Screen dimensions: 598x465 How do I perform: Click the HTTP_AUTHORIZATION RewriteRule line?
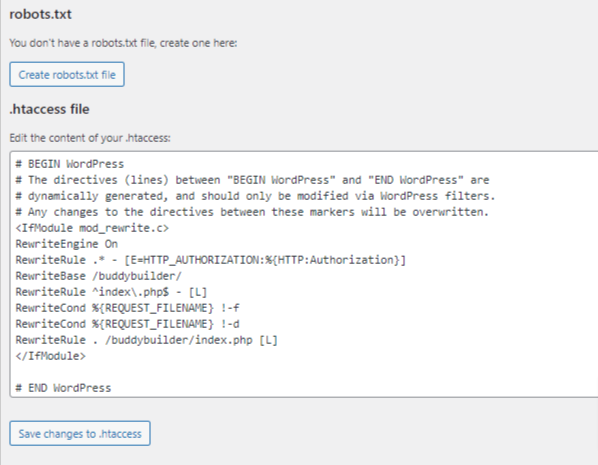coord(211,260)
